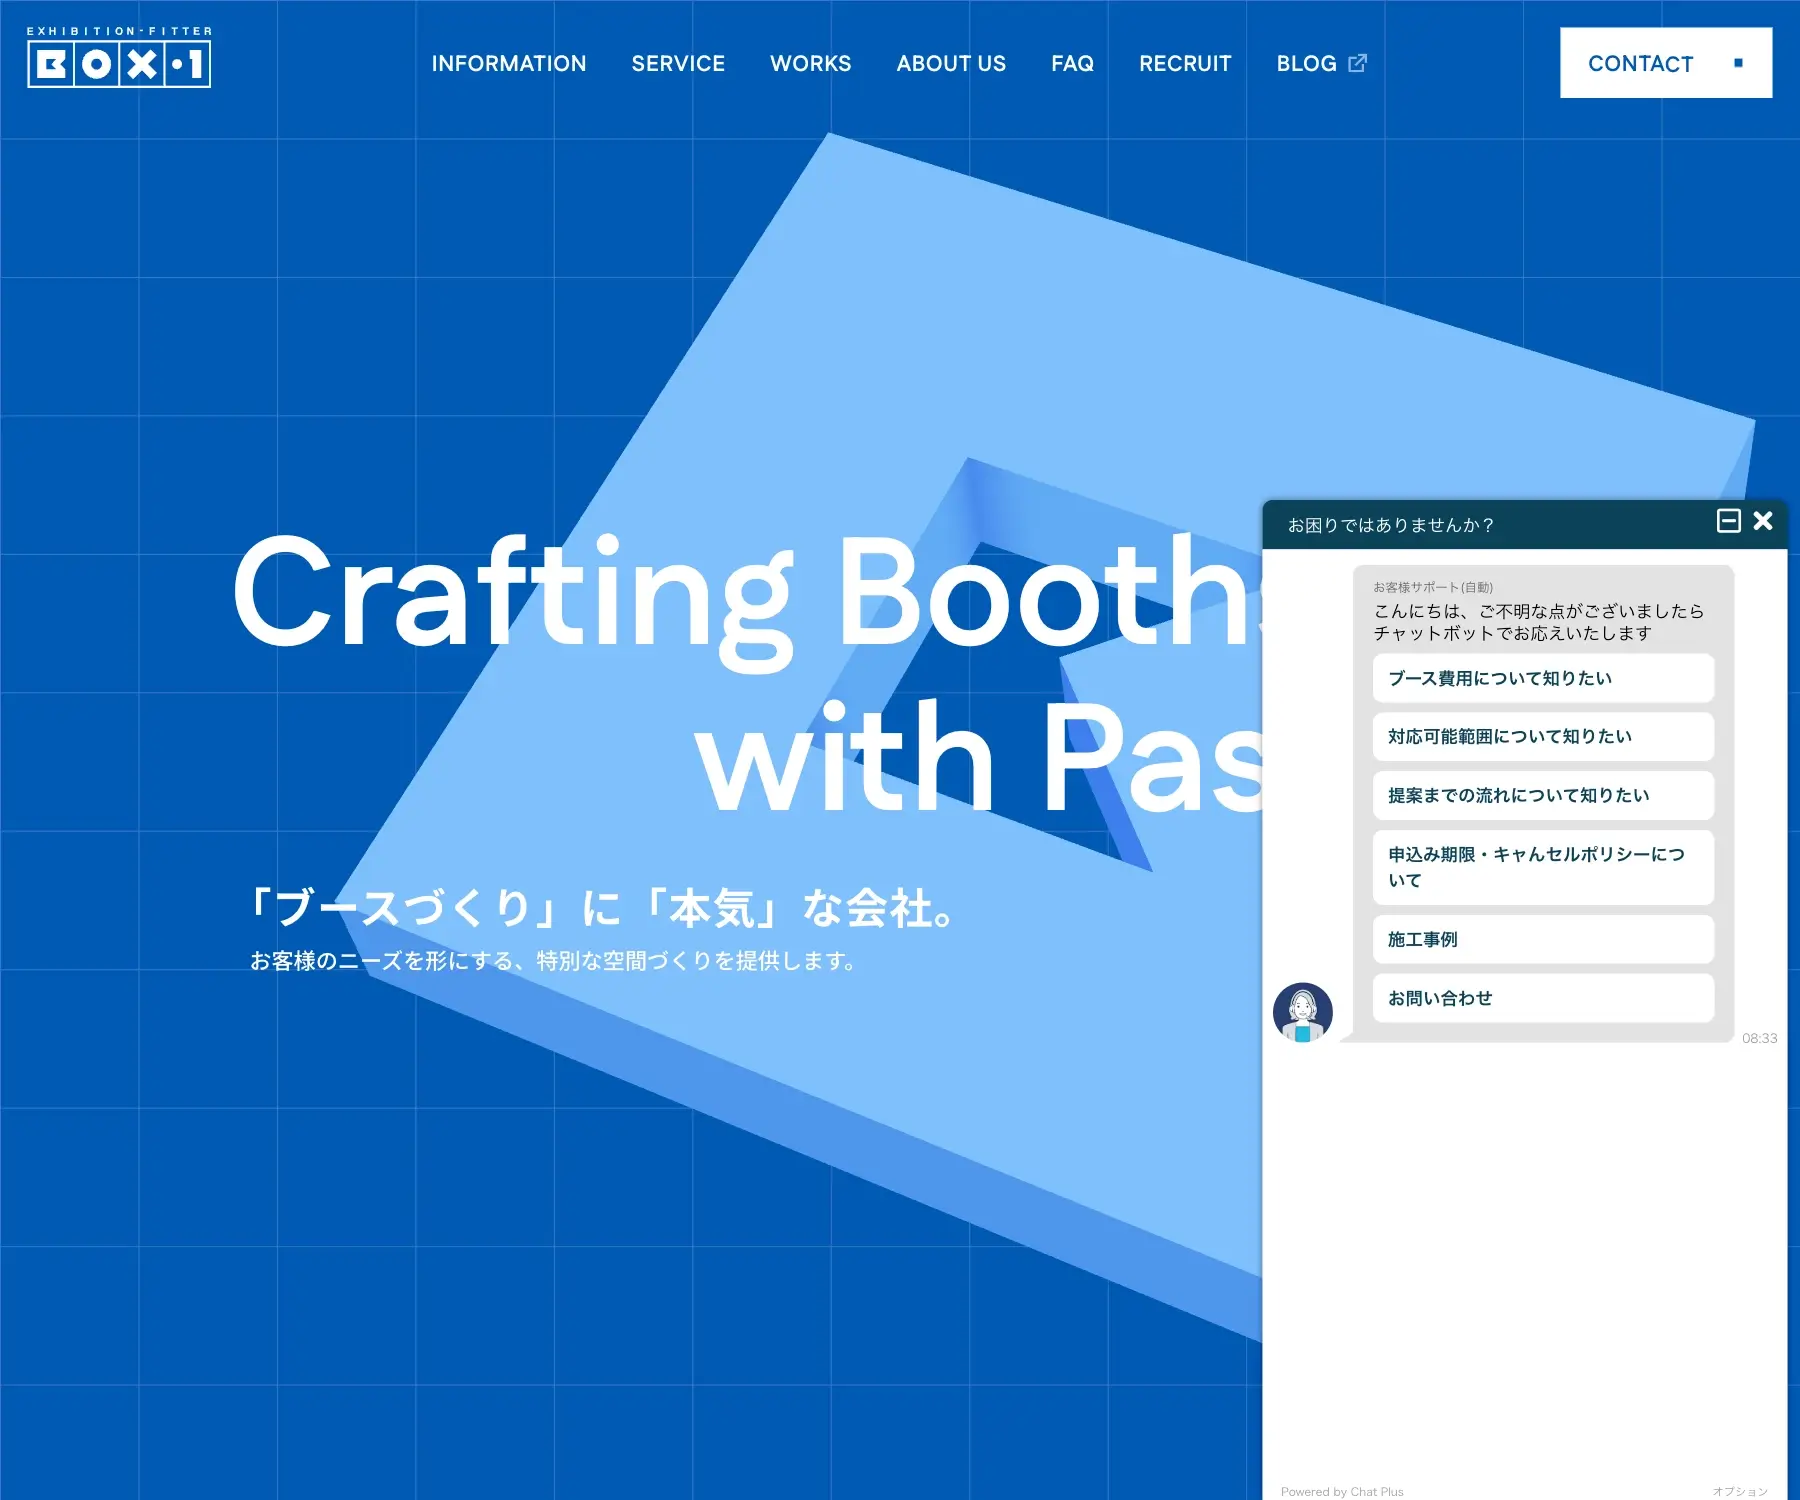Select 提案までの流れについて知りたい chat reply
Screen dimensions: 1800x1500
(x=1543, y=795)
